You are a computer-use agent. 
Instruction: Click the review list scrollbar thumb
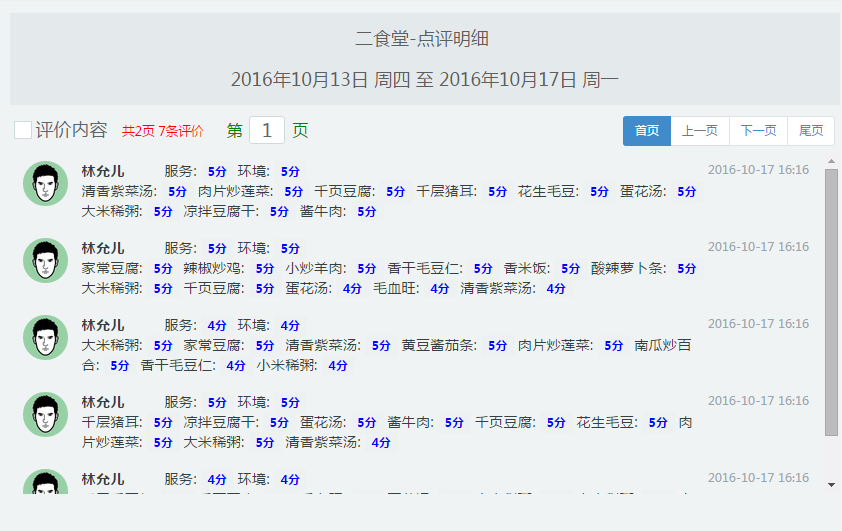(831, 300)
